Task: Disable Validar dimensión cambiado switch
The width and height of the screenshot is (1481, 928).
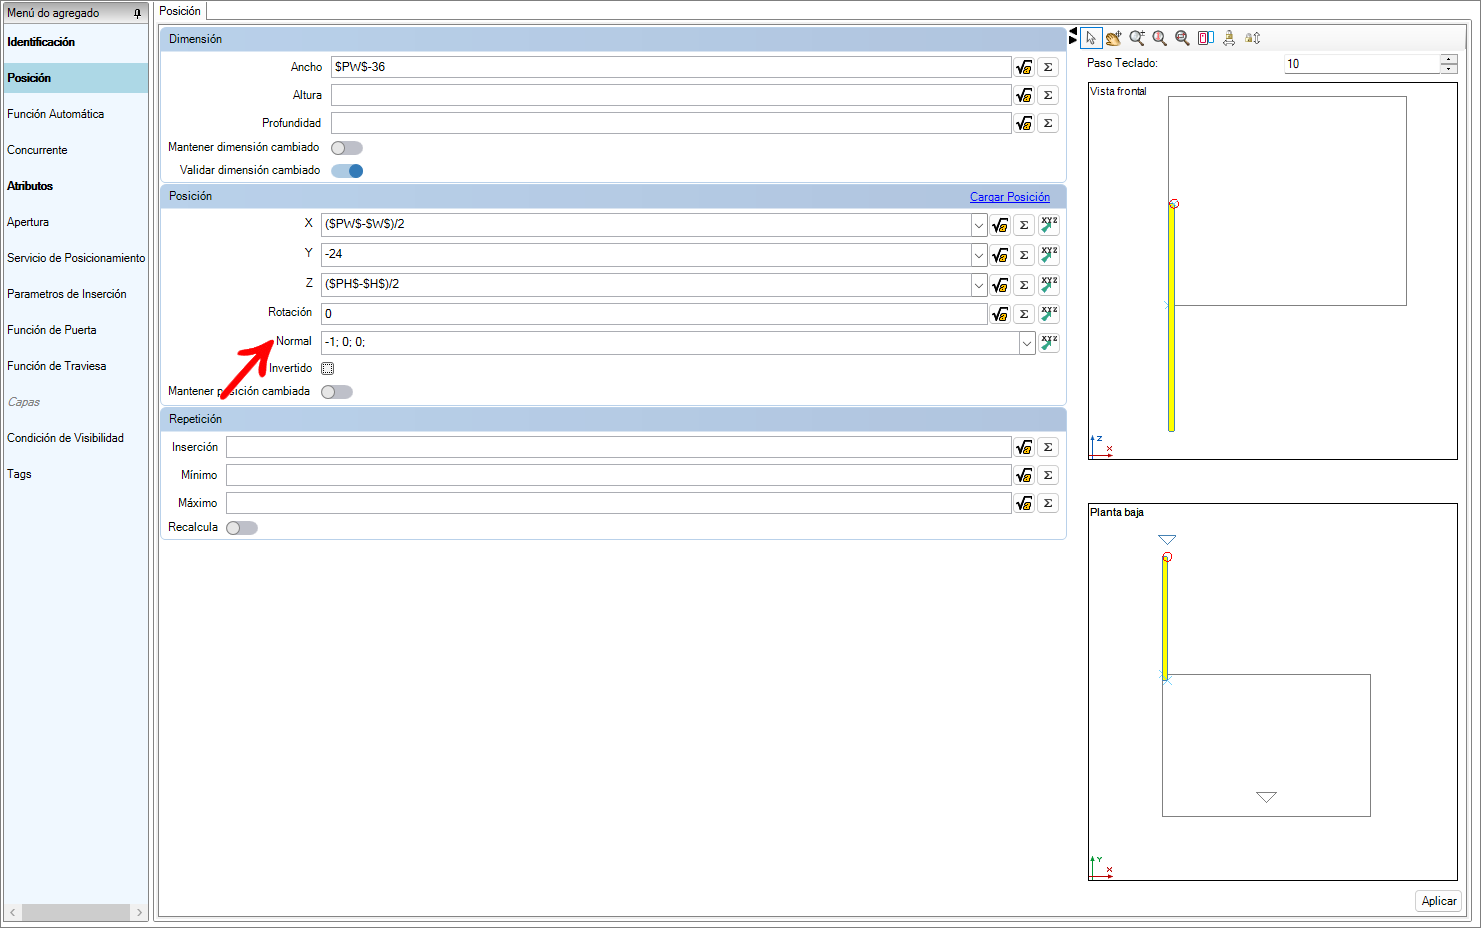Action: [347, 171]
